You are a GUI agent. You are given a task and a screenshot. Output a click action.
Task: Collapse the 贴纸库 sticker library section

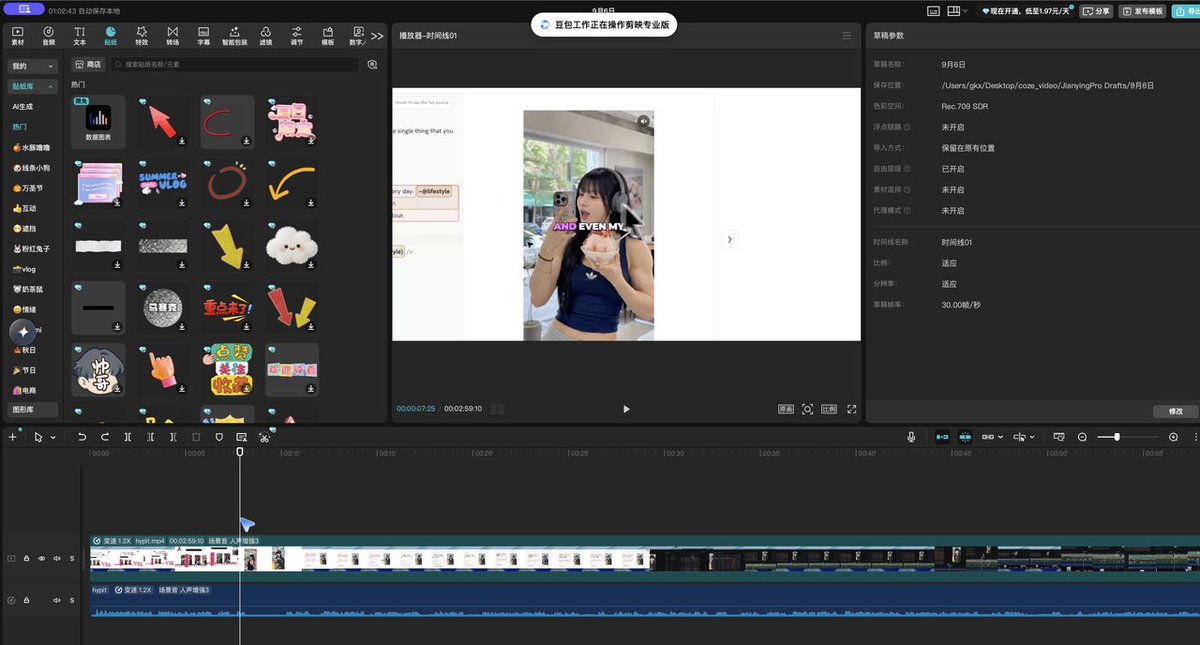[x=32, y=86]
